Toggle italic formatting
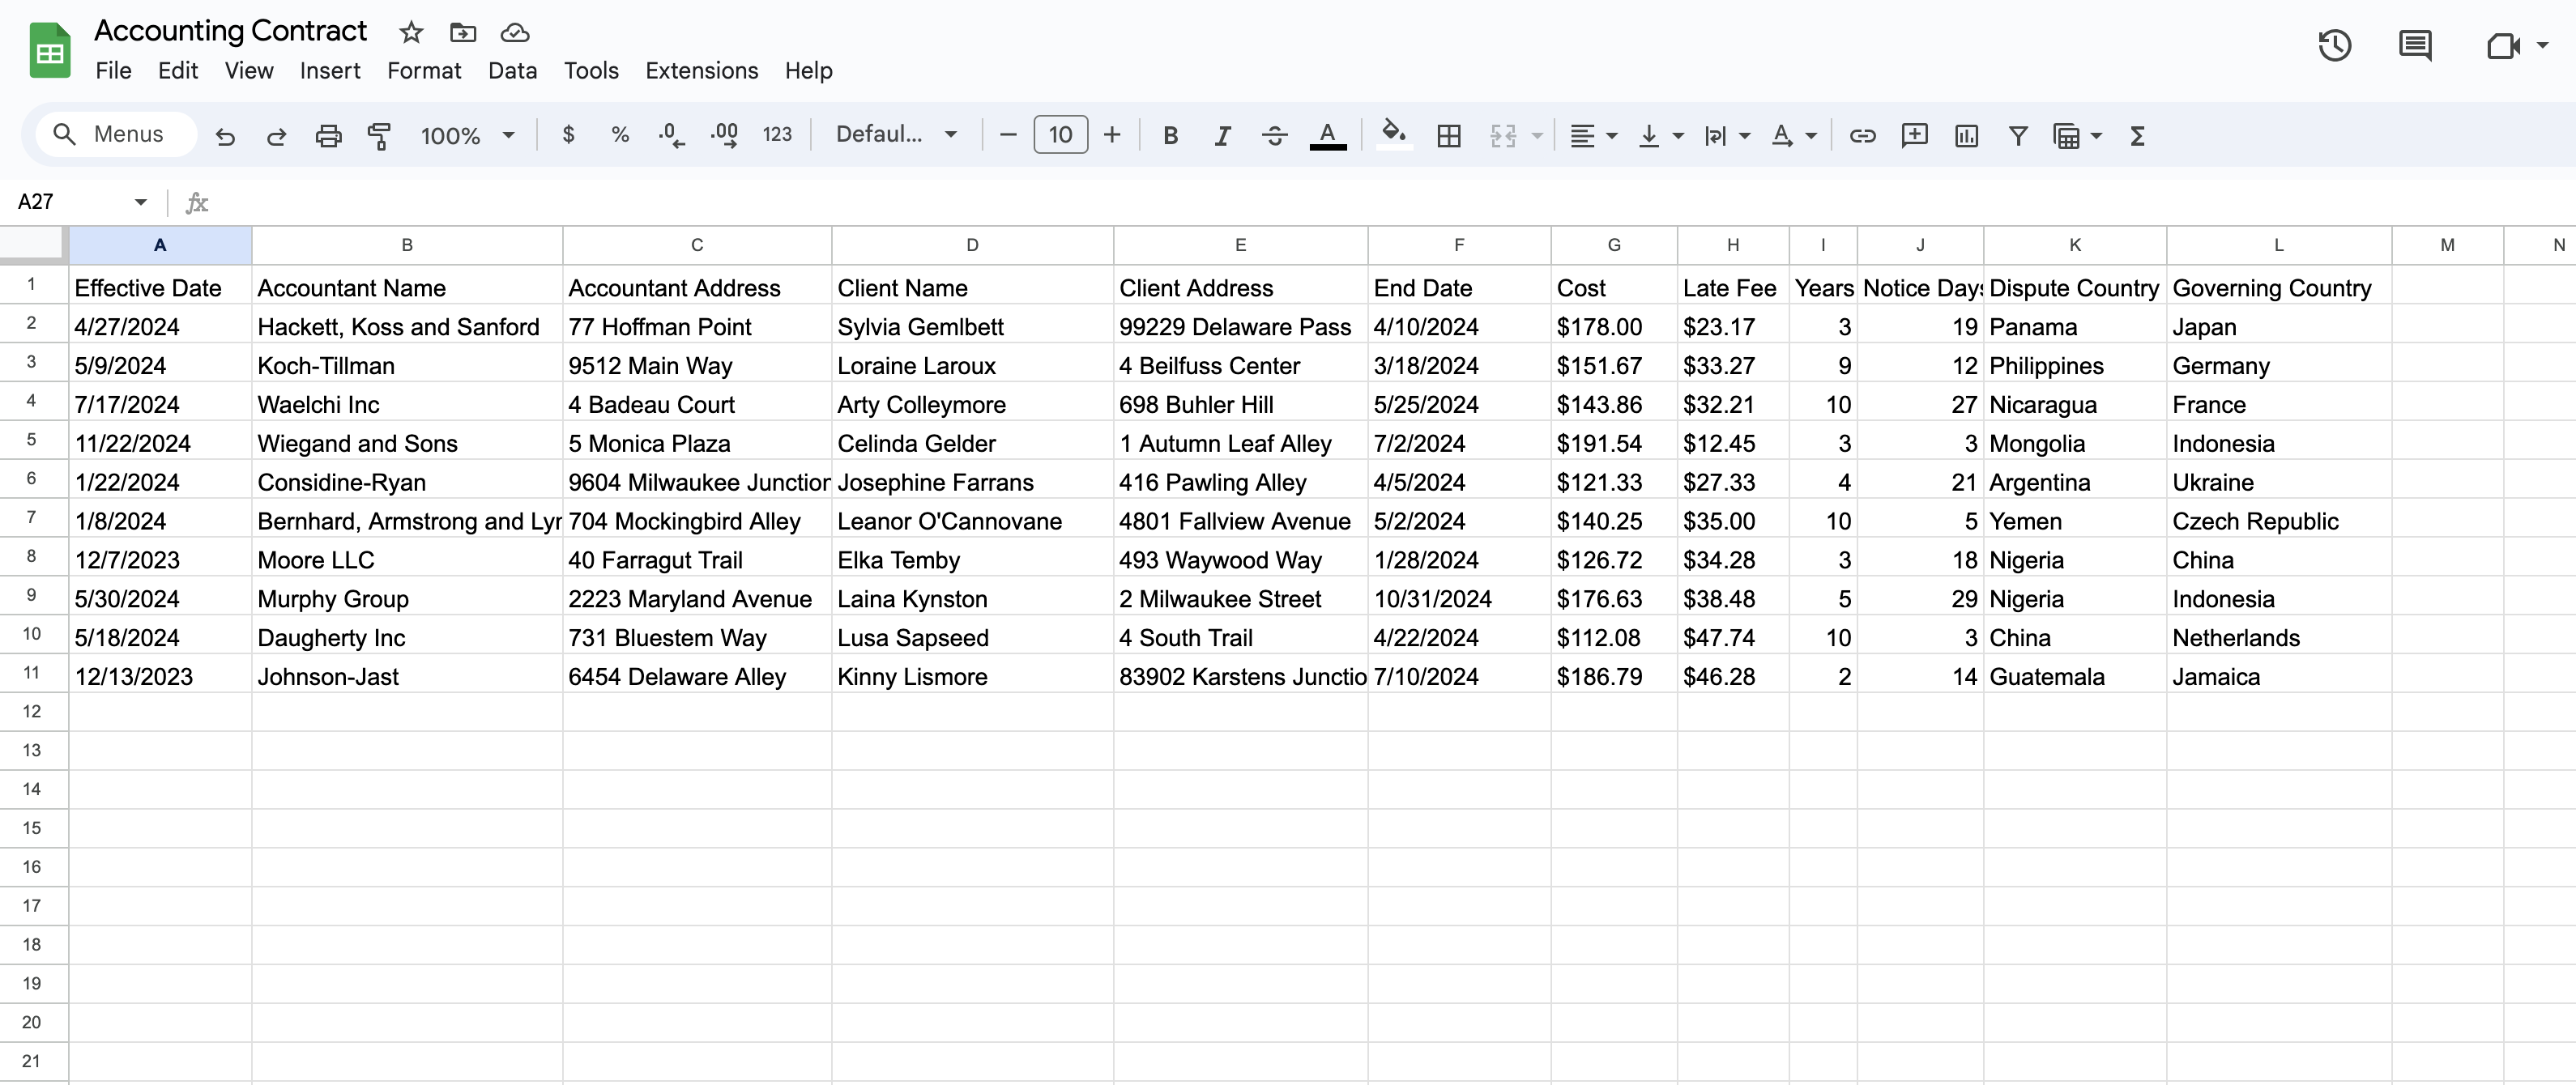The width and height of the screenshot is (2576, 1085). (1222, 135)
